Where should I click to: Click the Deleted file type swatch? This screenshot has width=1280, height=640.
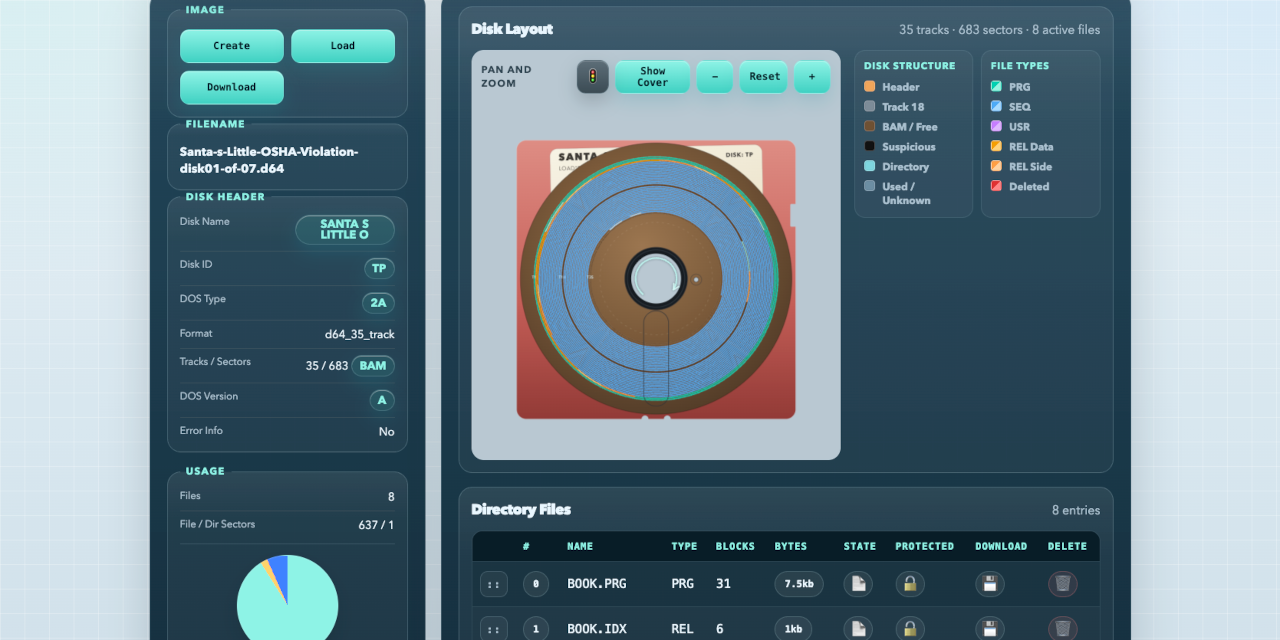point(996,187)
